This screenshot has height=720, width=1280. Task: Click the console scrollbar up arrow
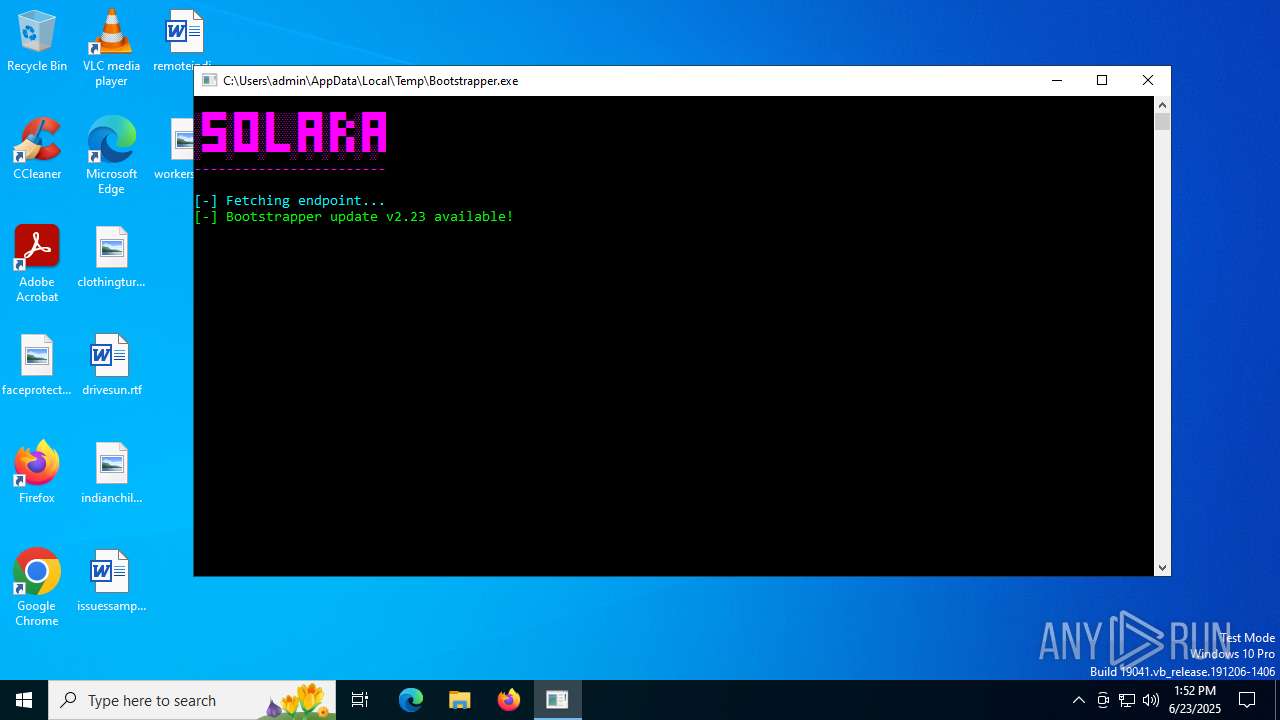1162,105
